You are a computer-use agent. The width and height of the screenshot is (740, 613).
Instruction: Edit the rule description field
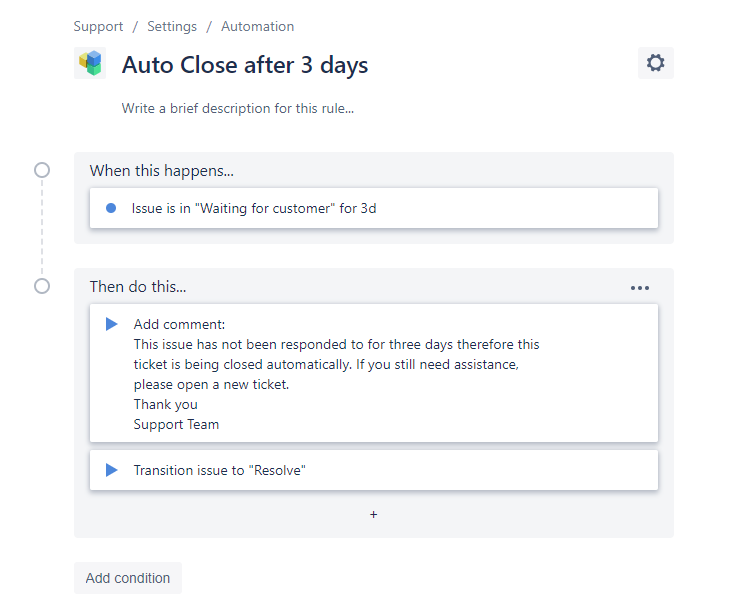pos(238,109)
